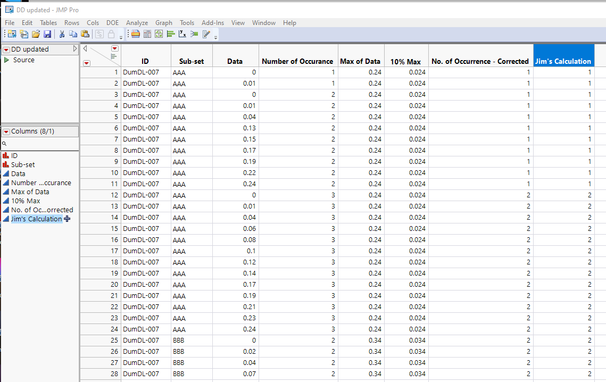606x382 pixels.
Task: Select the Number of Occurance column header
Action: coord(298,55)
